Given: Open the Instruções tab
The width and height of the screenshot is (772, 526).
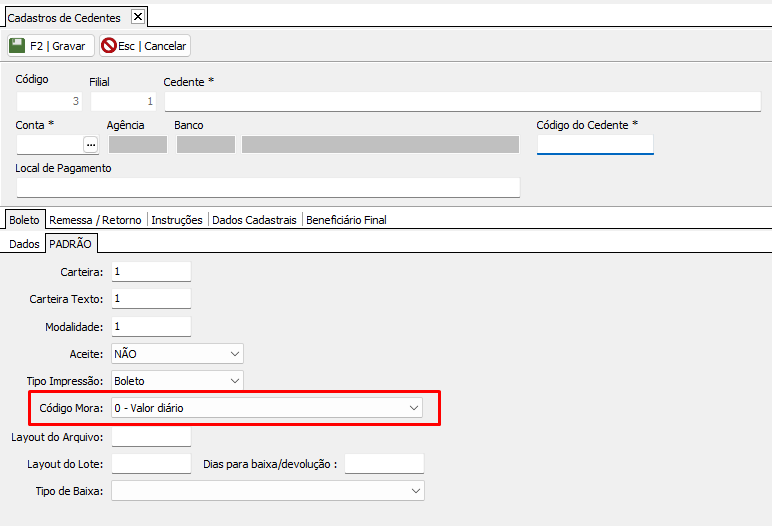Looking at the screenshot, I should [x=177, y=220].
